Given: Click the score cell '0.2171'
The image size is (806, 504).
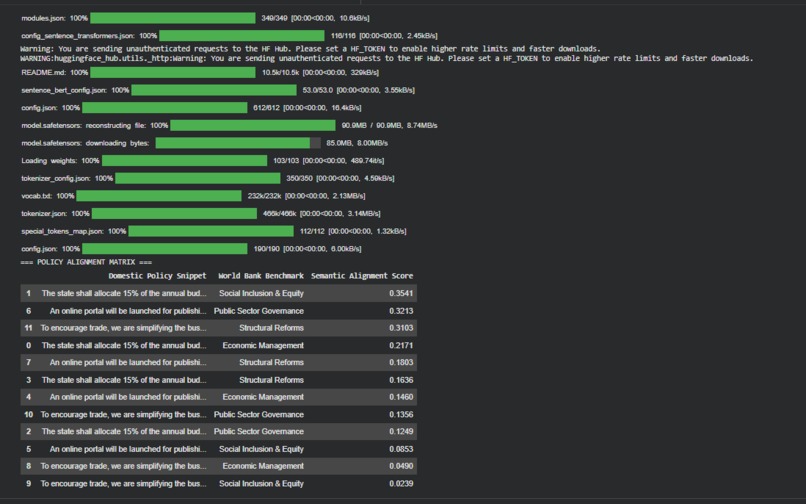Looking at the screenshot, I should tap(401, 346).
